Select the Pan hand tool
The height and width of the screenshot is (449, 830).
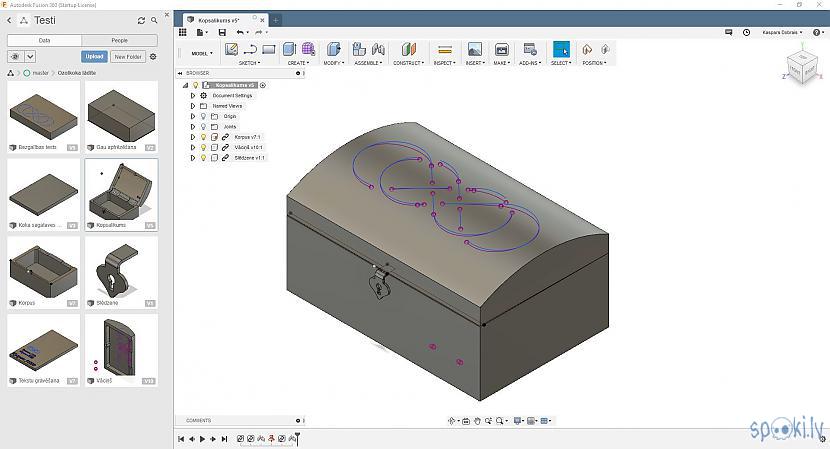pyautogui.click(x=477, y=421)
